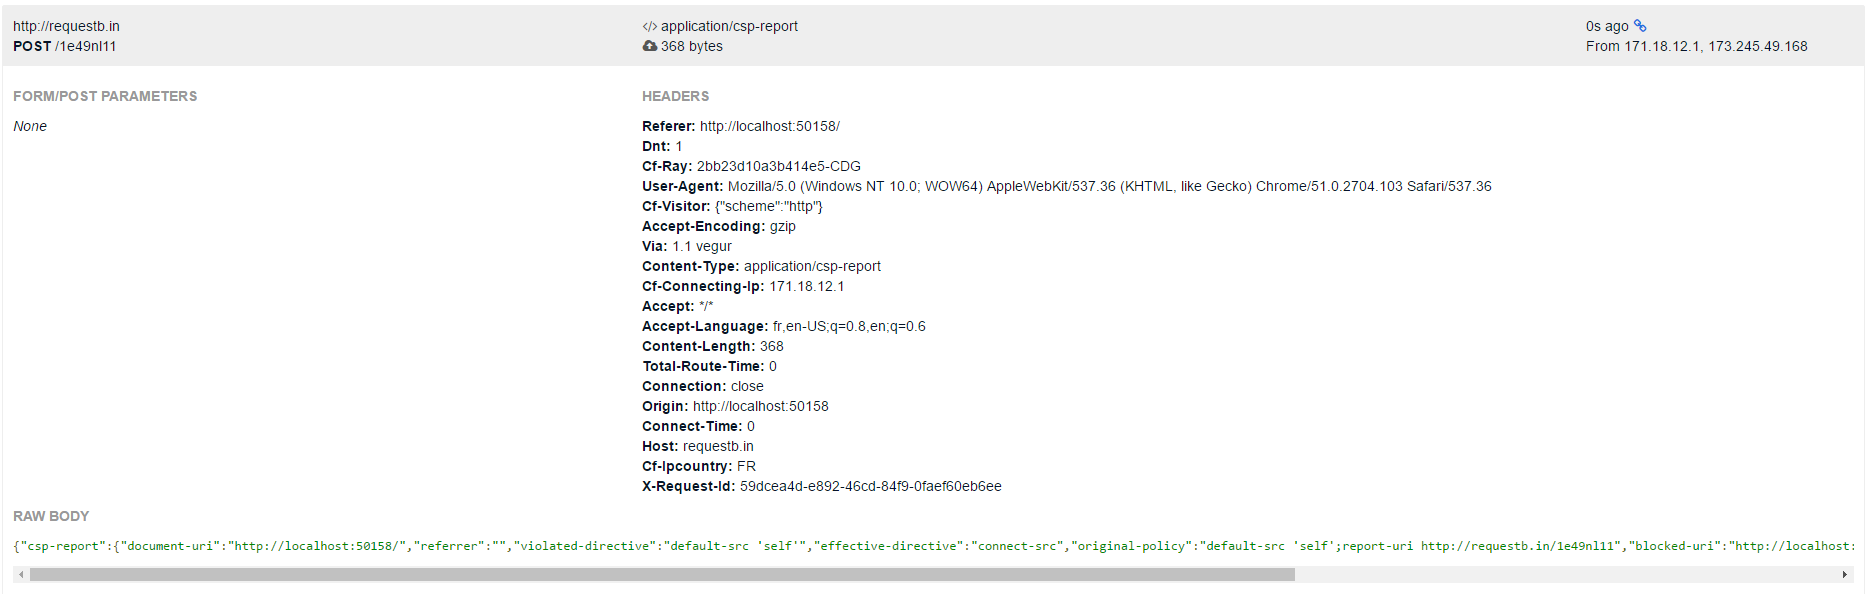Click the POST /1e49nl11 request path
1870x594 pixels.
point(65,46)
